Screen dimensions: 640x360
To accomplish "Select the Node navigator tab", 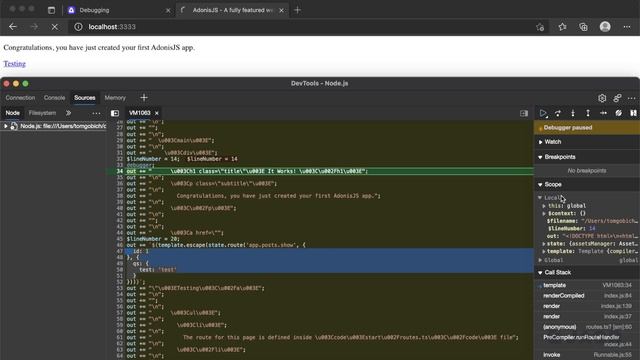I will (12, 113).
